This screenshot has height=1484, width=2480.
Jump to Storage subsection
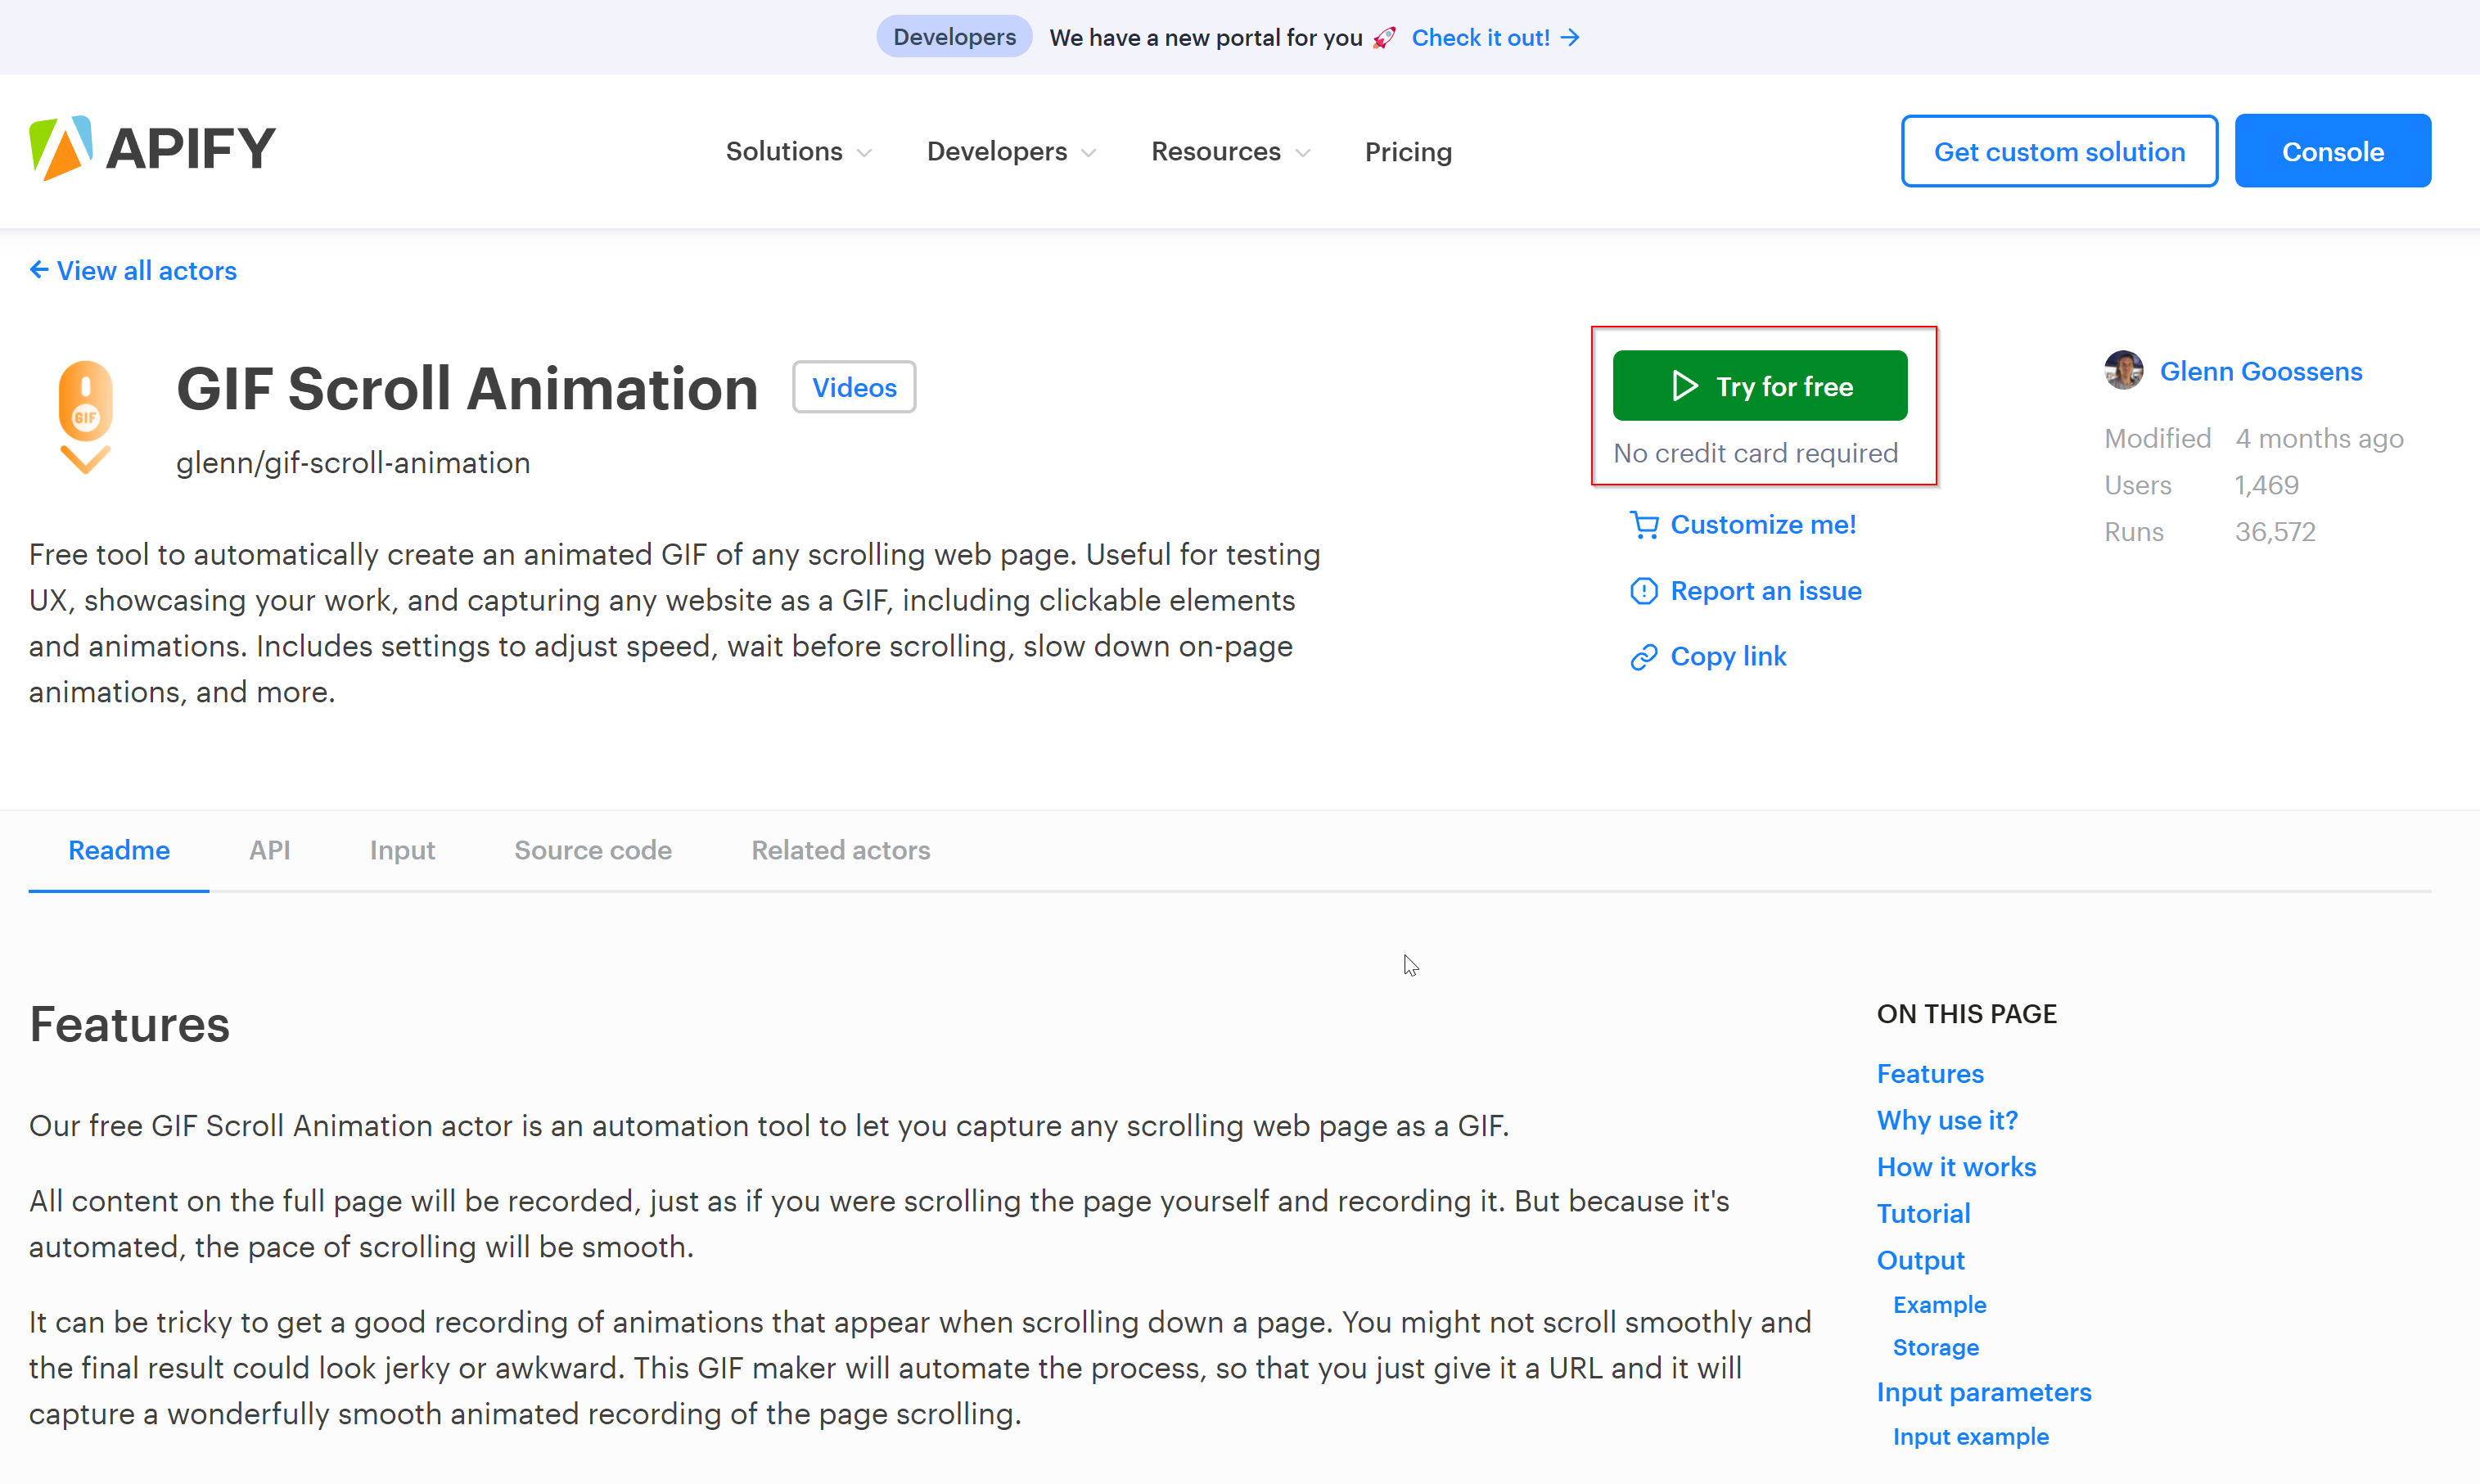click(1935, 1348)
